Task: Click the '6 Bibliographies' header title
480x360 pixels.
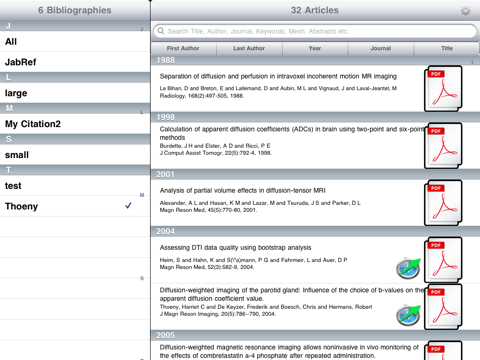Action: (x=75, y=10)
